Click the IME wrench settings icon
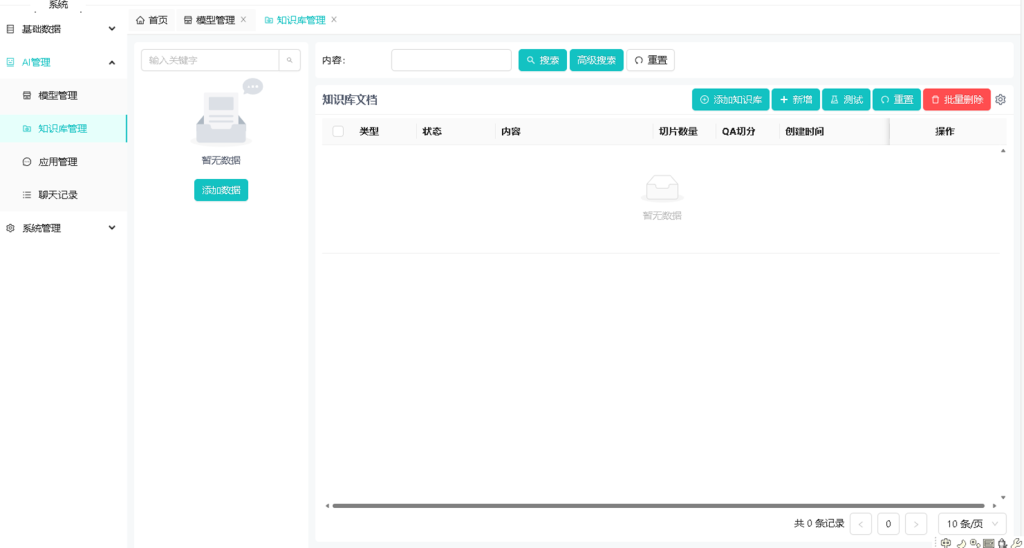1024x548 pixels. [x=1017, y=543]
